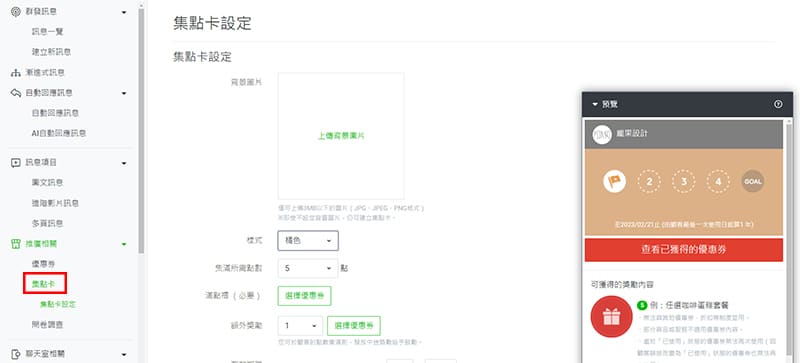Image resolution: width=800 pixels, height=363 pixels.
Task: Click the chat-room icon beside 聊天室相關
Action: 16,354
